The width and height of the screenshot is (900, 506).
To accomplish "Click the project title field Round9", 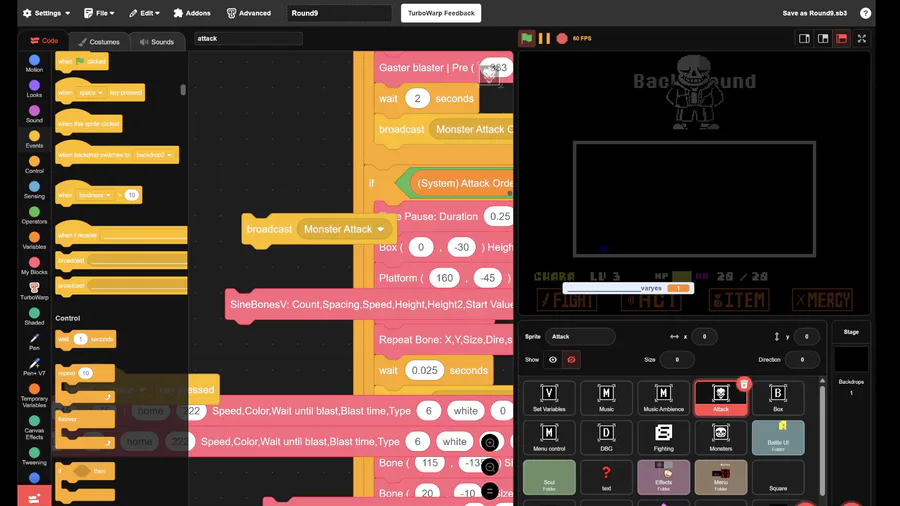I will pos(339,13).
